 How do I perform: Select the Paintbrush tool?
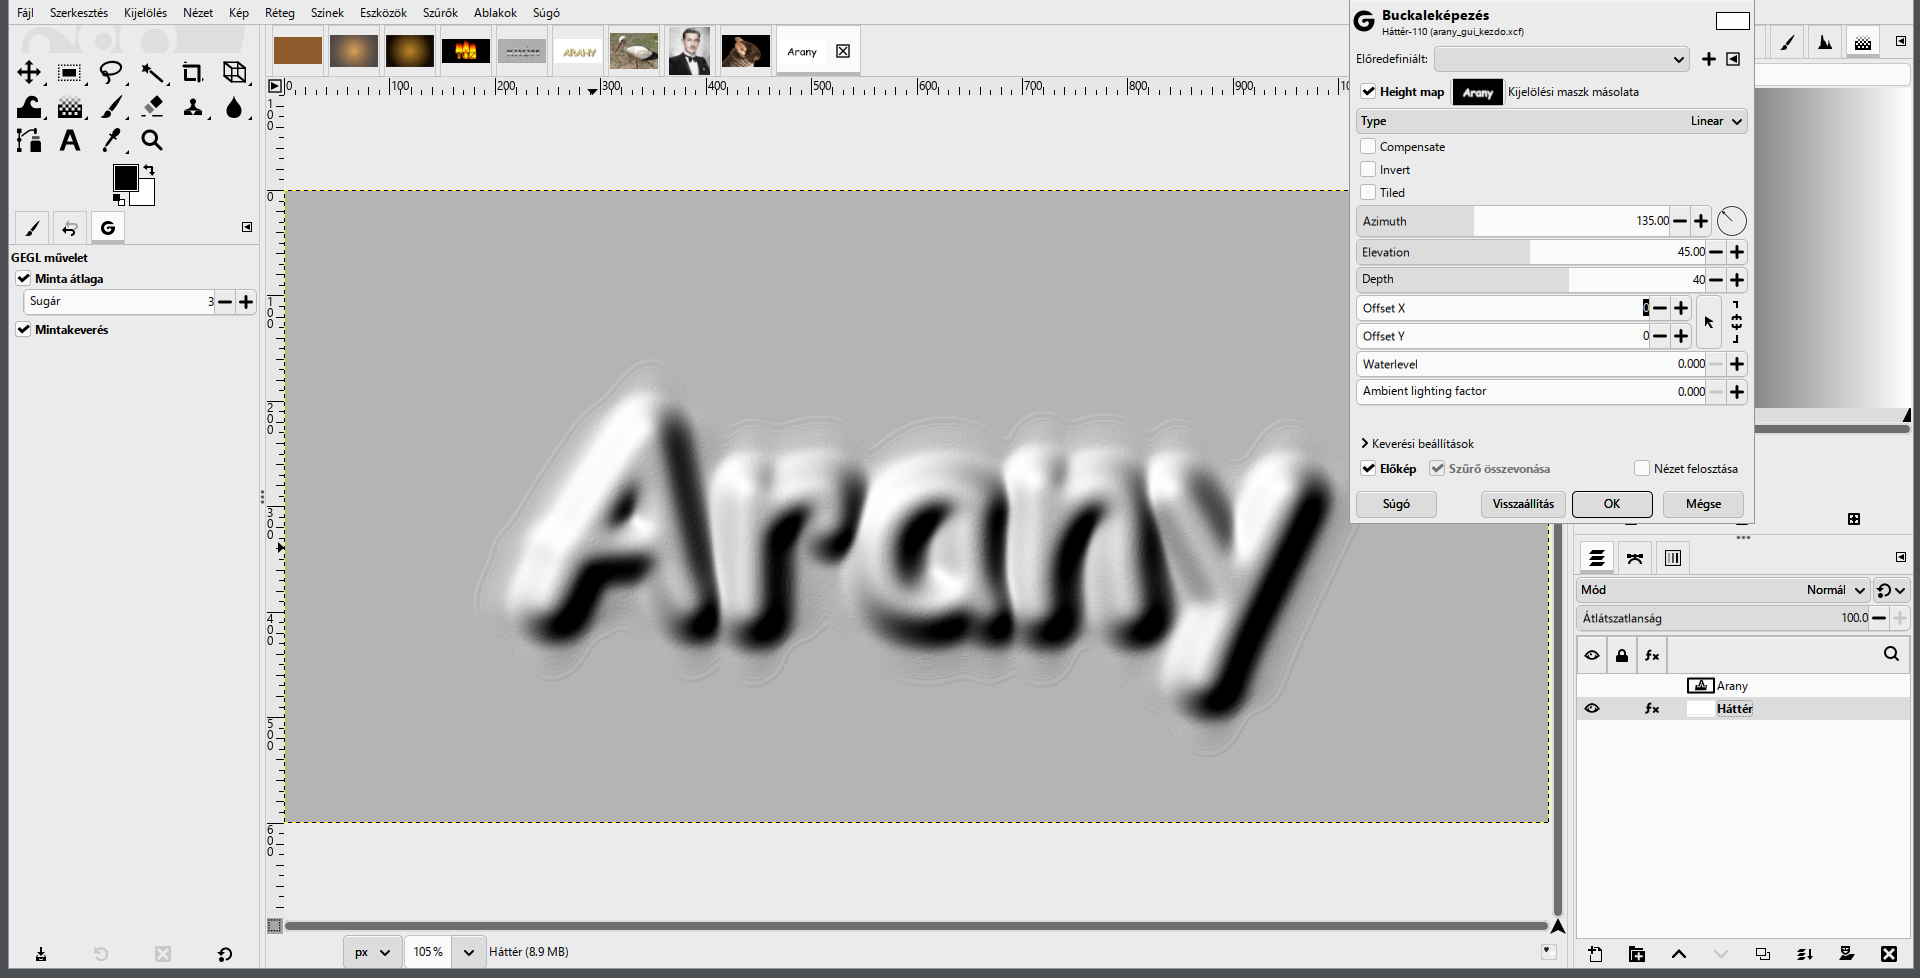pyautogui.click(x=112, y=107)
